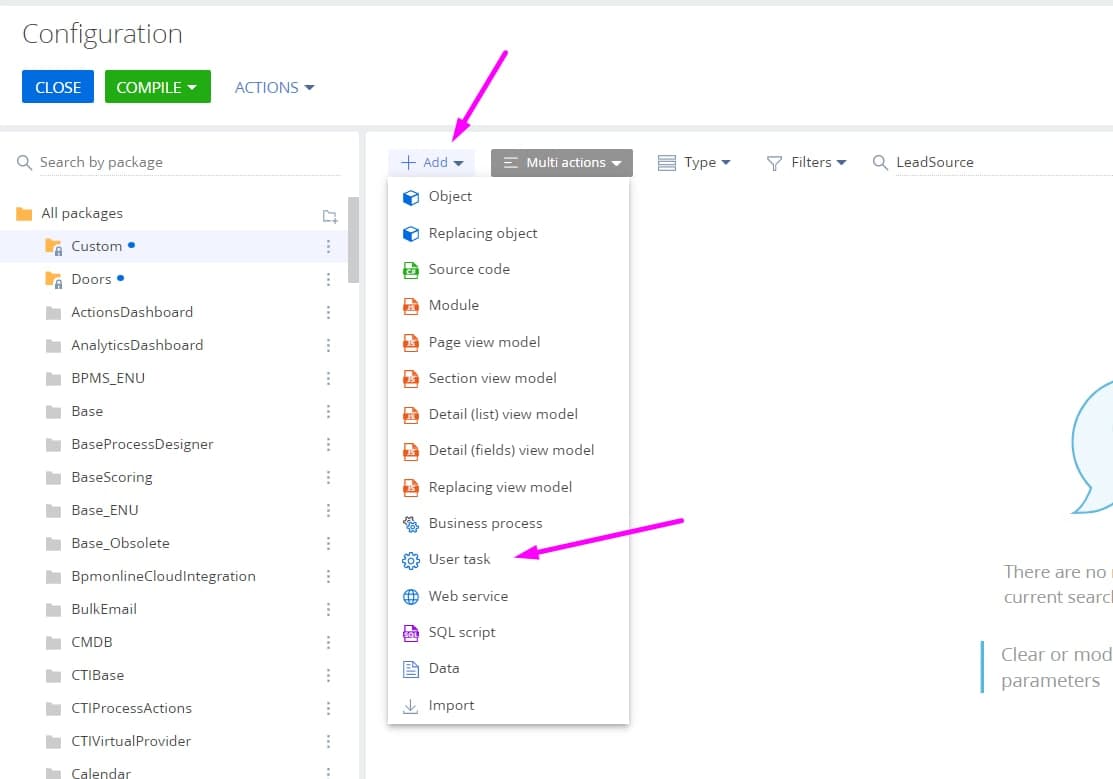Open three-dot menu for ActionsDashboard package
Image resolution: width=1113 pixels, height=779 pixels.
pyautogui.click(x=328, y=312)
